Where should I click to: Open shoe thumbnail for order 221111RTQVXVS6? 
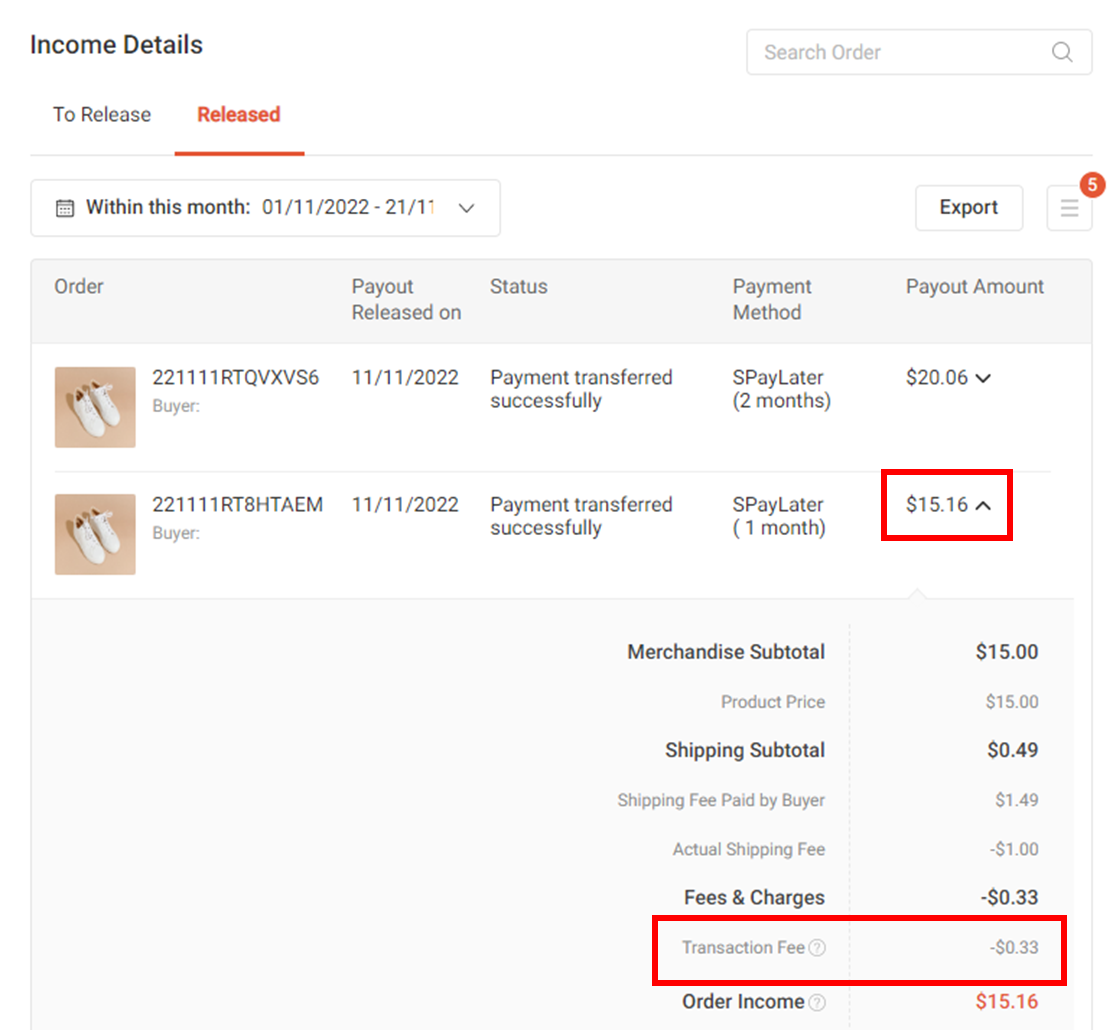[x=95, y=407]
